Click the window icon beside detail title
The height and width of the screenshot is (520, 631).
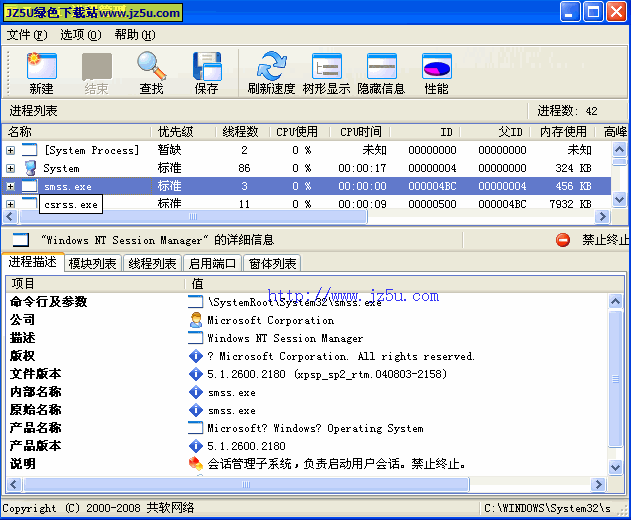click(21, 240)
